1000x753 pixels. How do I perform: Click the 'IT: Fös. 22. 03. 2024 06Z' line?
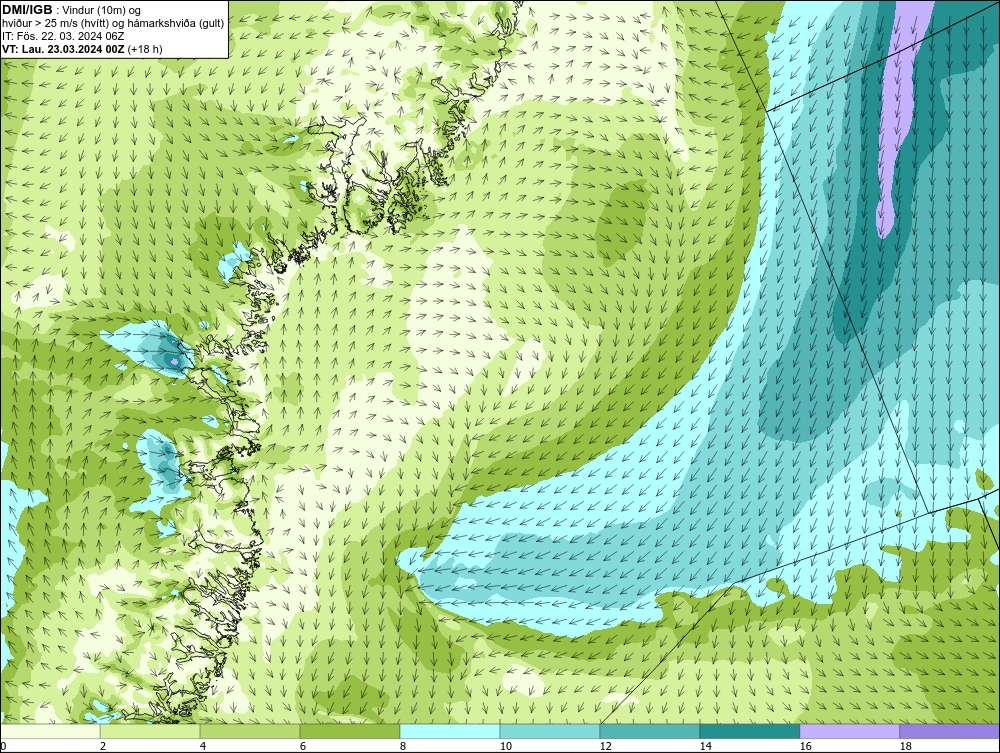[63, 36]
